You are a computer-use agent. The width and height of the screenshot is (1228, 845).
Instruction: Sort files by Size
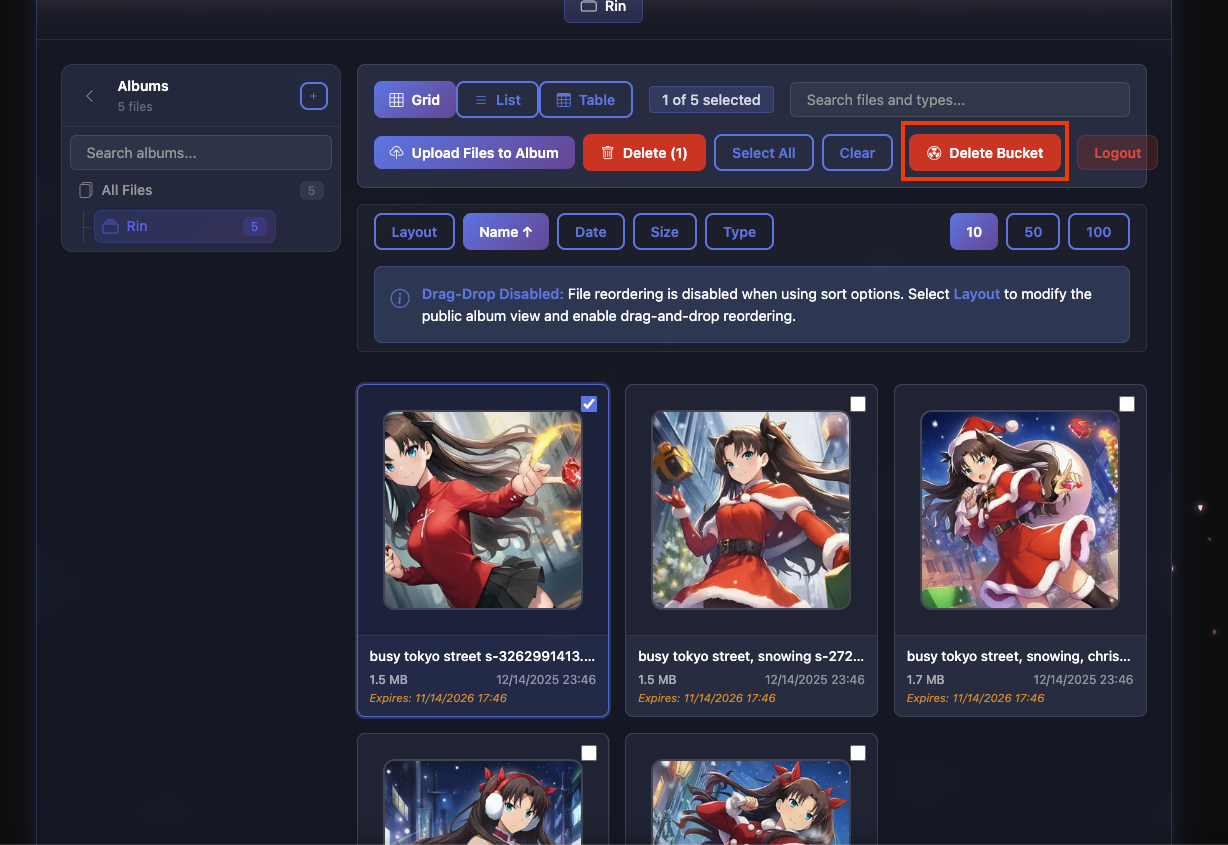664,232
